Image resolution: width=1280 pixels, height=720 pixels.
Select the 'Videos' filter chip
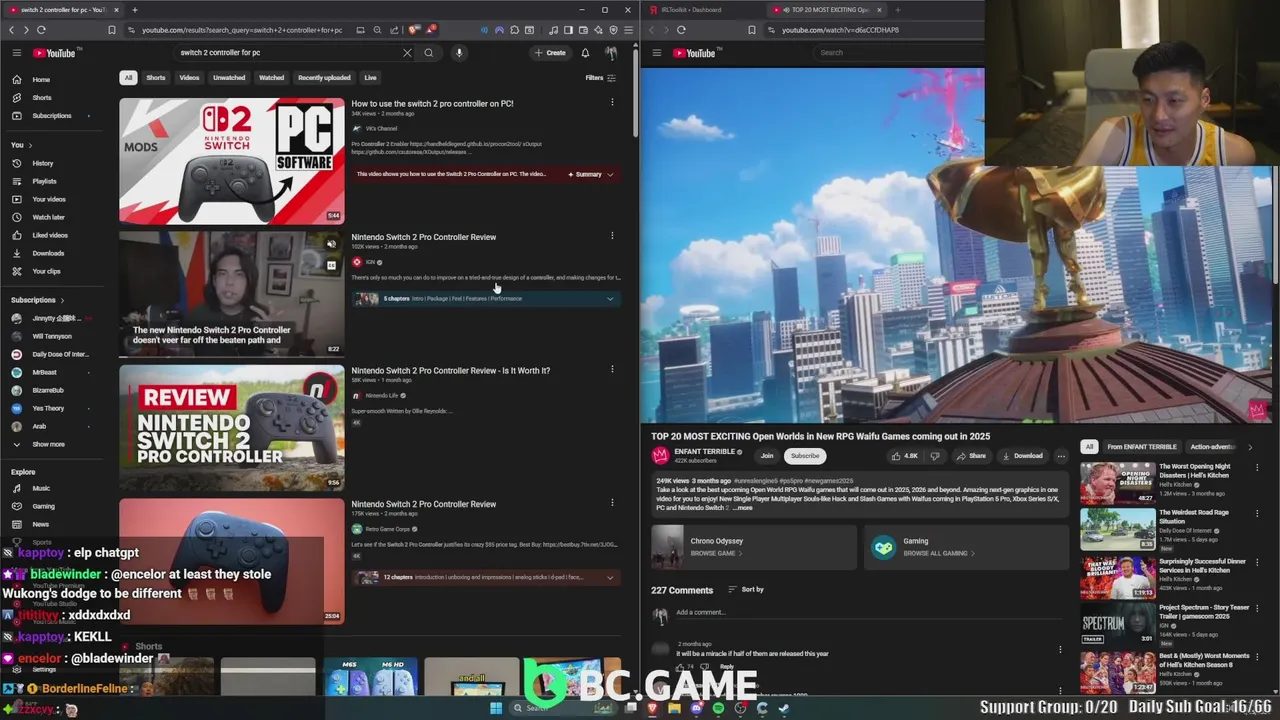(x=189, y=78)
